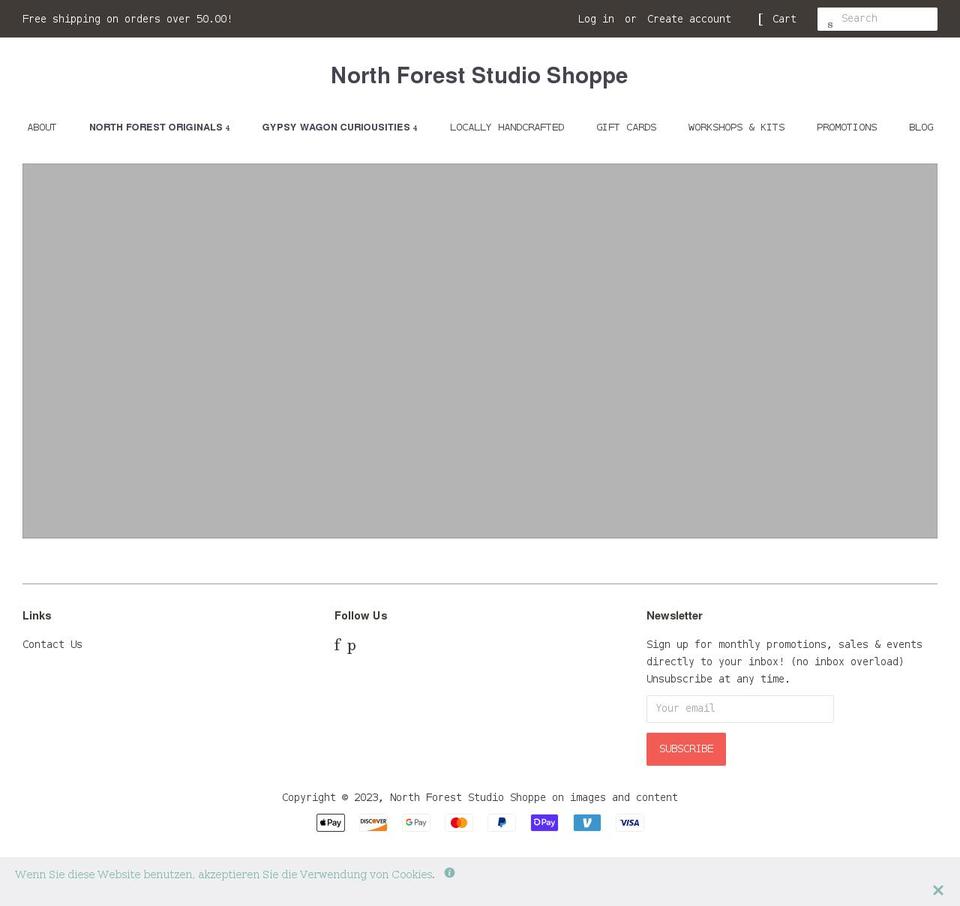Focus the Search input field

click(x=877, y=19)
